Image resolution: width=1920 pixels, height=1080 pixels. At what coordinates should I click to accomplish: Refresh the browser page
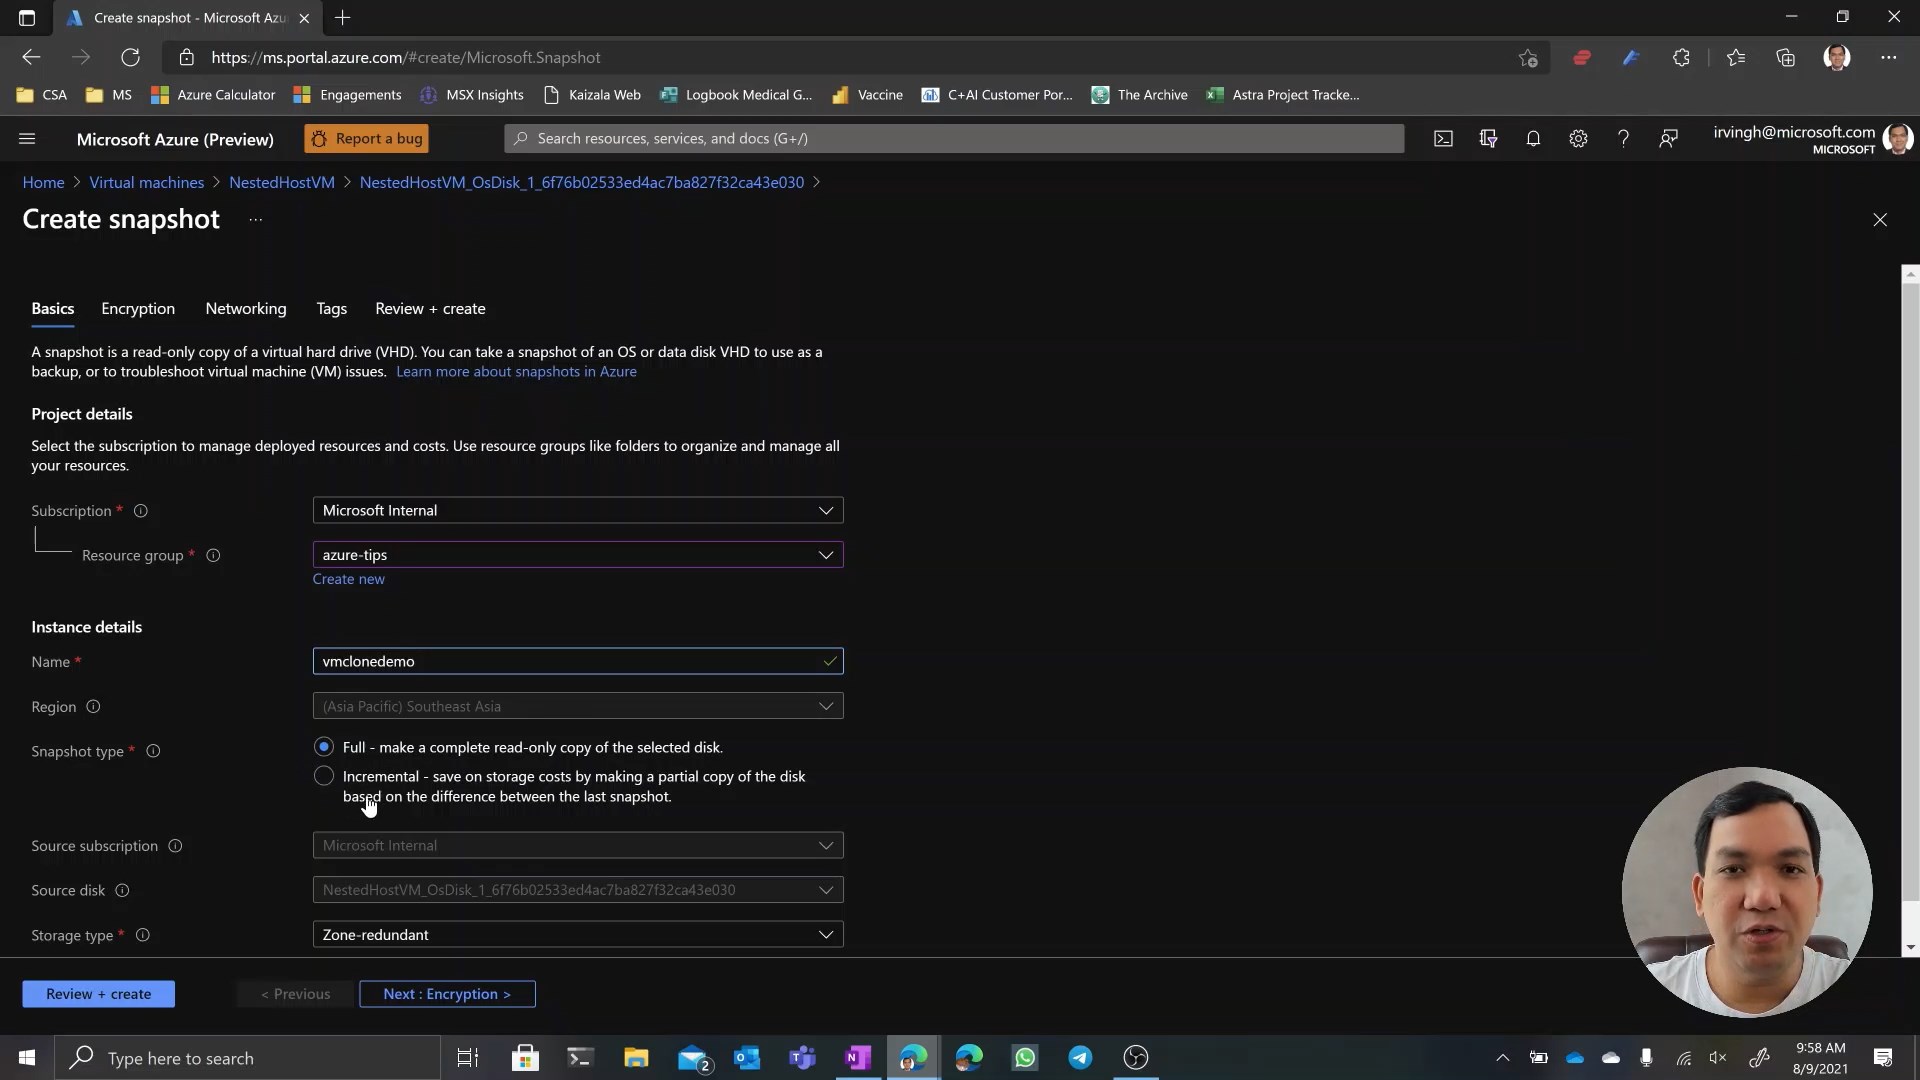pos(130,58)
